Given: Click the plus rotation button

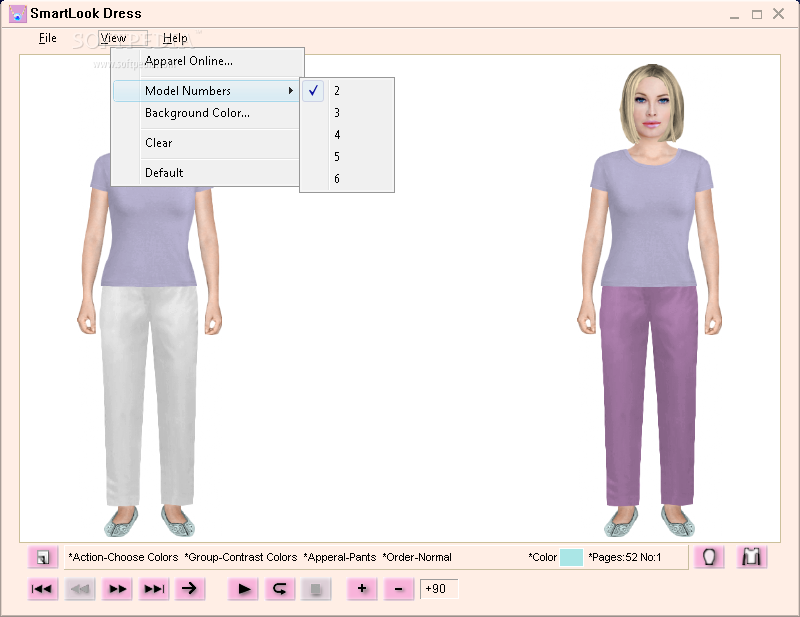Looking at the screenshot, I should pyautogui.click(x=362, y=589).
